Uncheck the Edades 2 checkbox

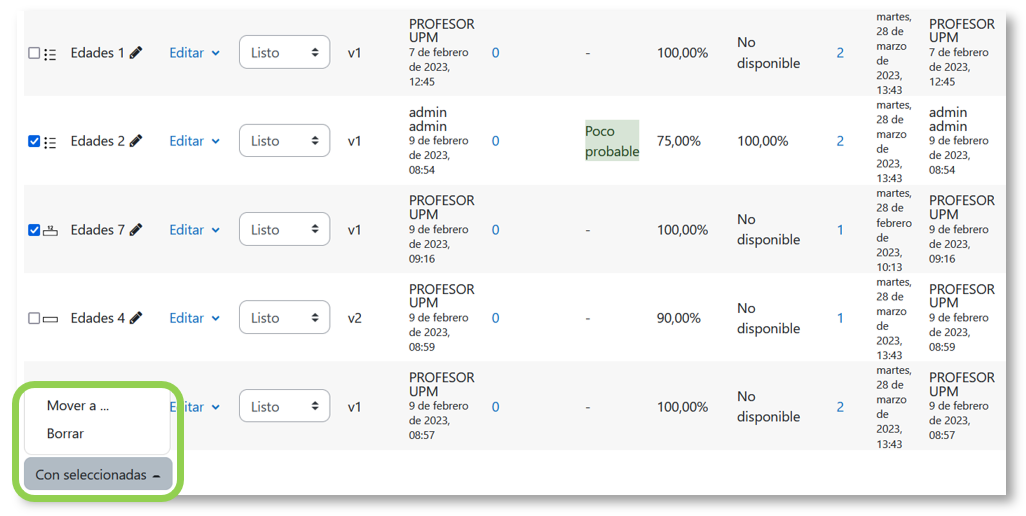(x=34, y=142)
